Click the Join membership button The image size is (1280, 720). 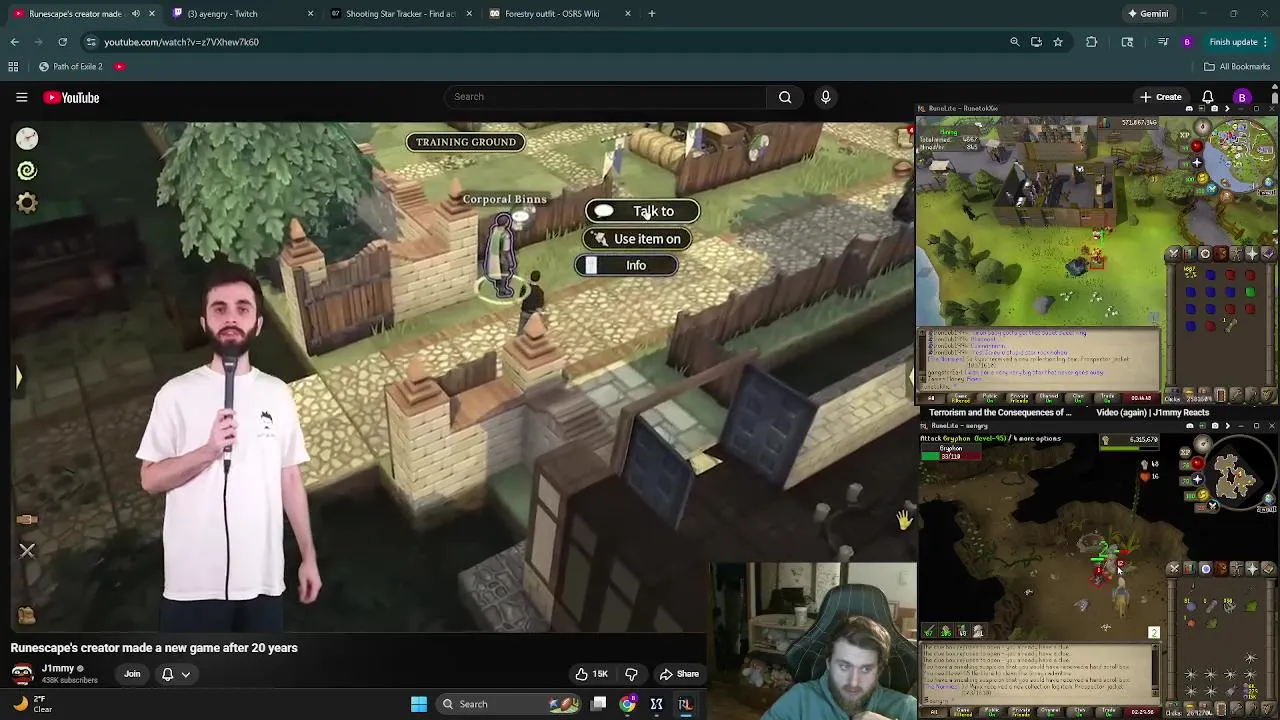click(132, 674)
